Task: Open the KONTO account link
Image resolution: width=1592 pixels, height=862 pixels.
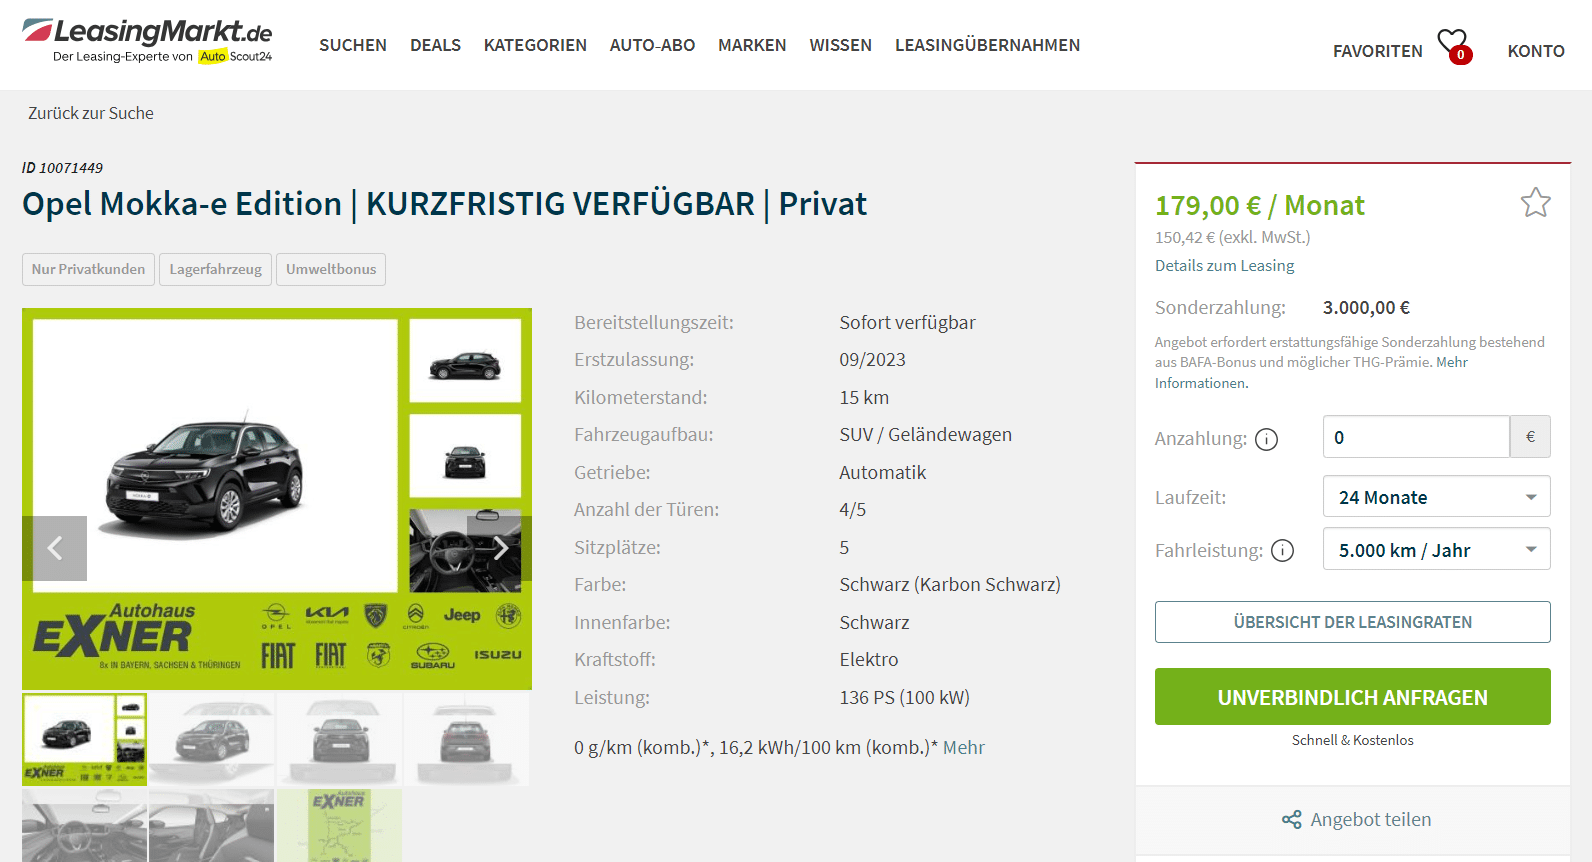Action: [1536, 51]
